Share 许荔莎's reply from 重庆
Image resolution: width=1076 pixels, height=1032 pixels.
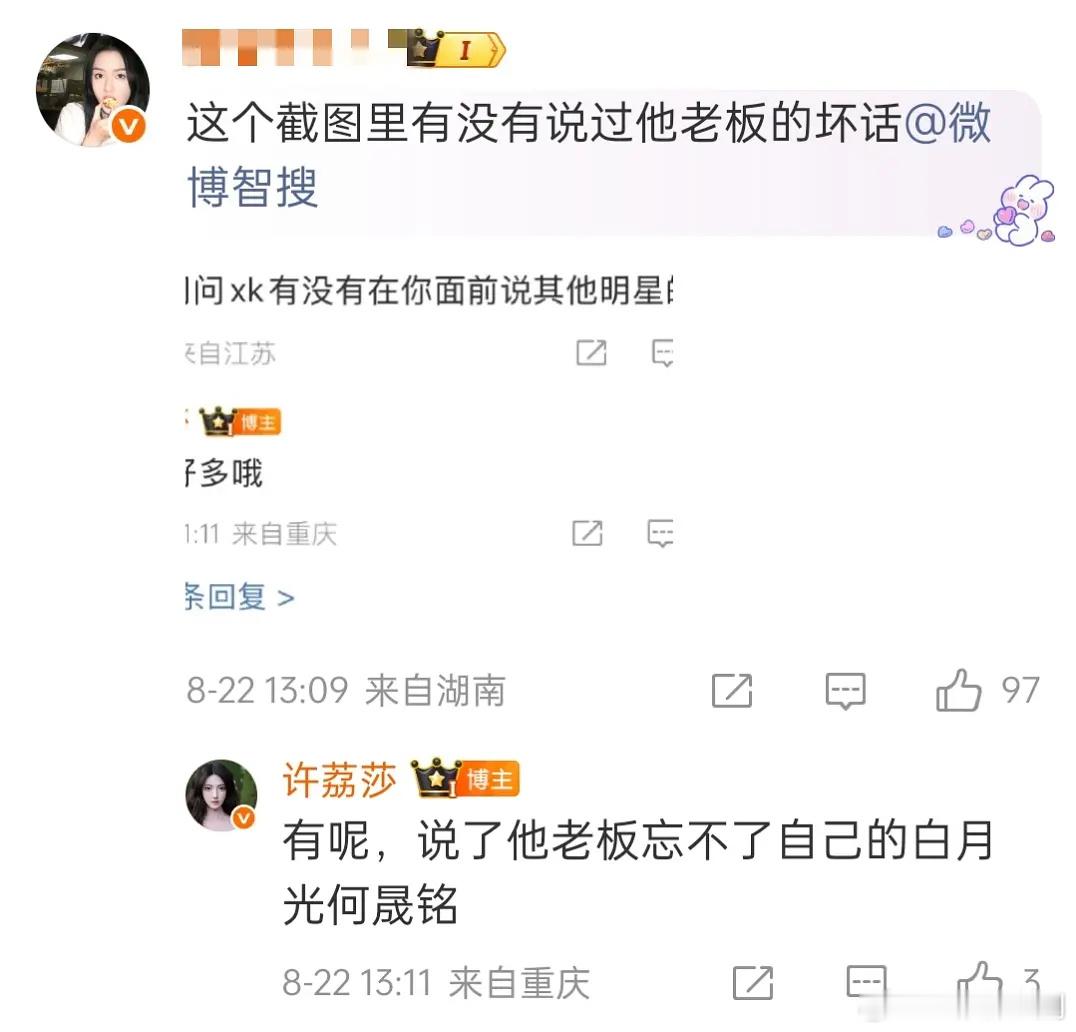point(753,983)
